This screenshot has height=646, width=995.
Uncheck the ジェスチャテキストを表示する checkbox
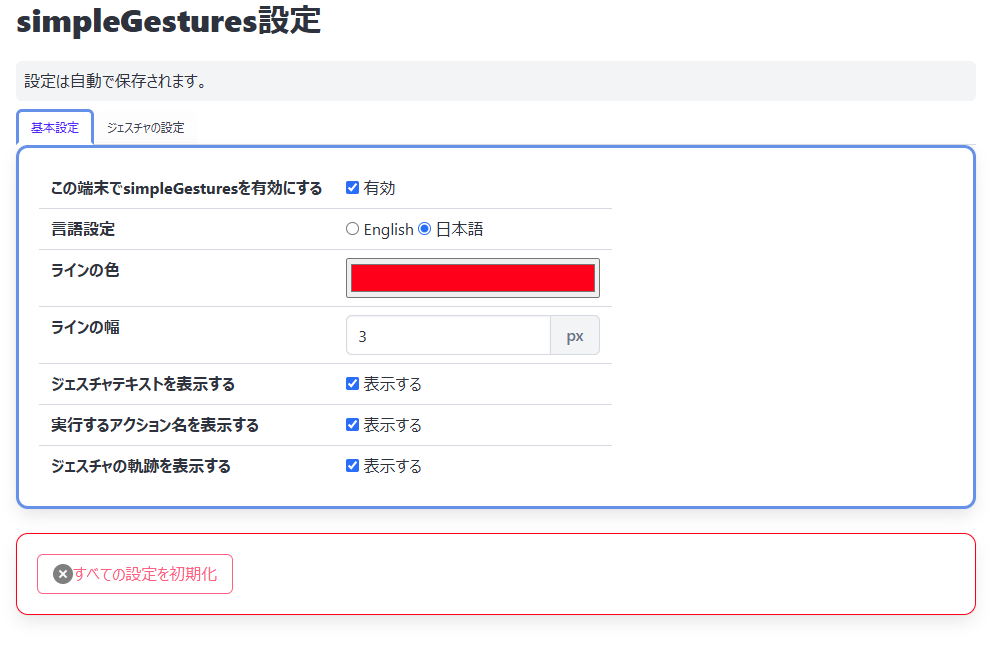coord(352,384)
